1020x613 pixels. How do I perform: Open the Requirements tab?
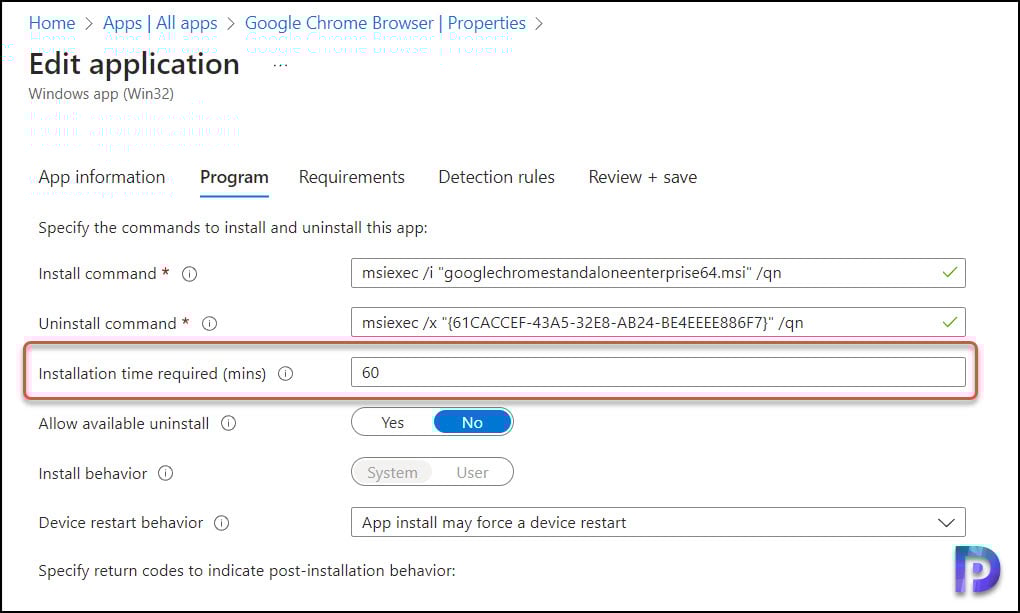tap(351, 177)
